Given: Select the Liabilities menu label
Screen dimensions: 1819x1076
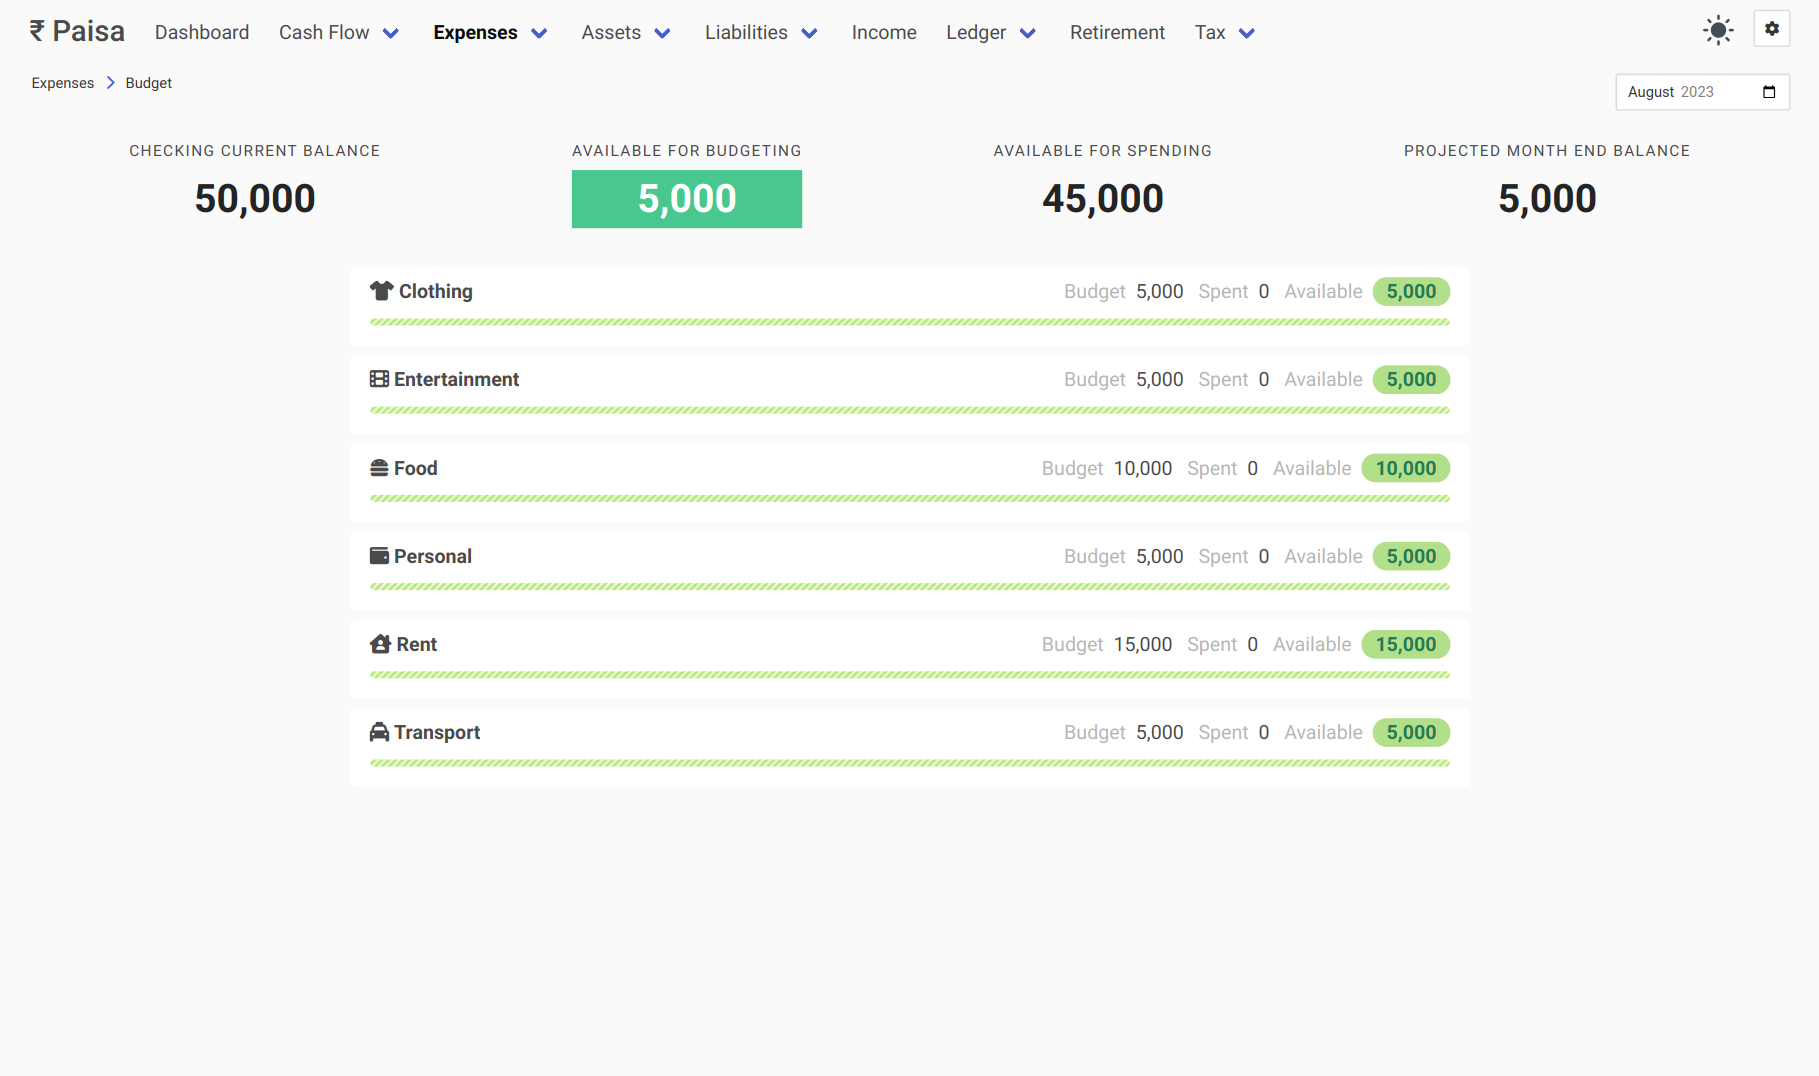Looking at the screenshot, I should (x=746, y=32).
